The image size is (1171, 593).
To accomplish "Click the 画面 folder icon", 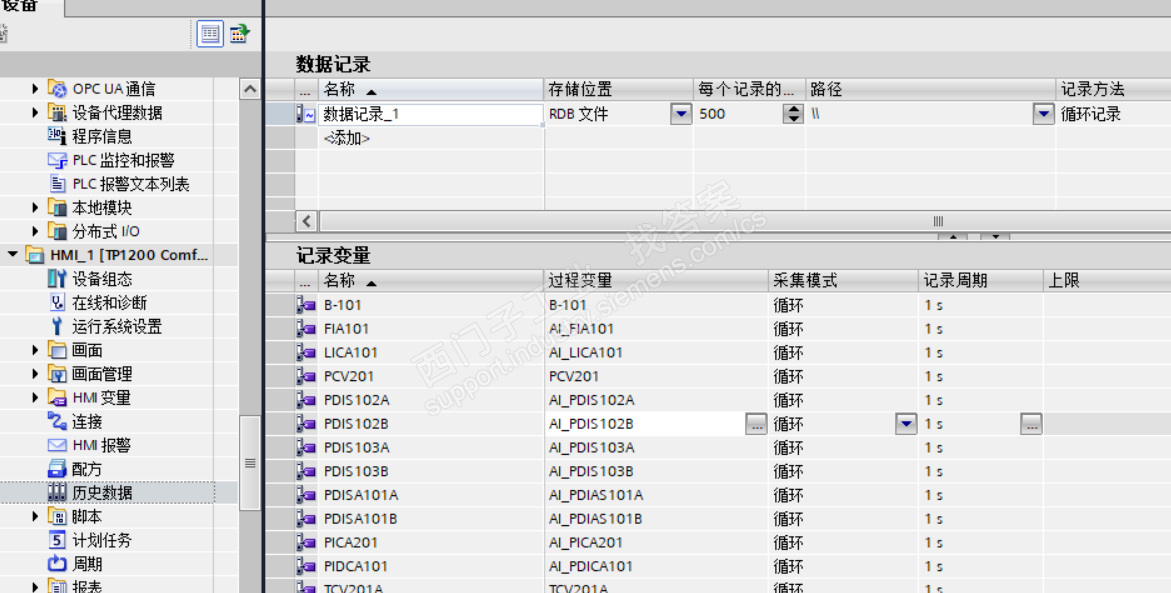I will tap(58, 350).
